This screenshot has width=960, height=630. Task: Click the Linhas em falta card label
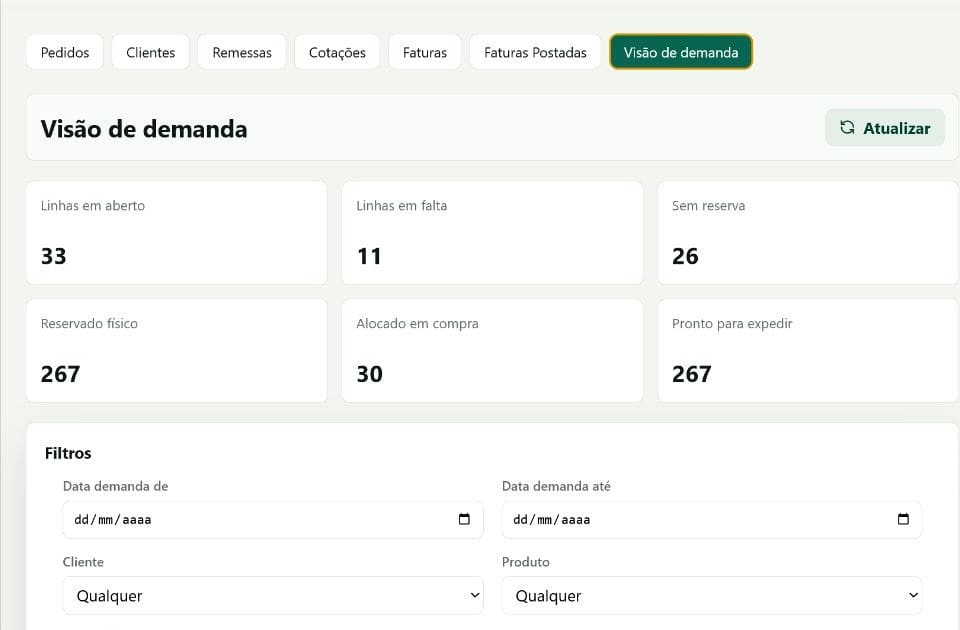click(402, 206)
